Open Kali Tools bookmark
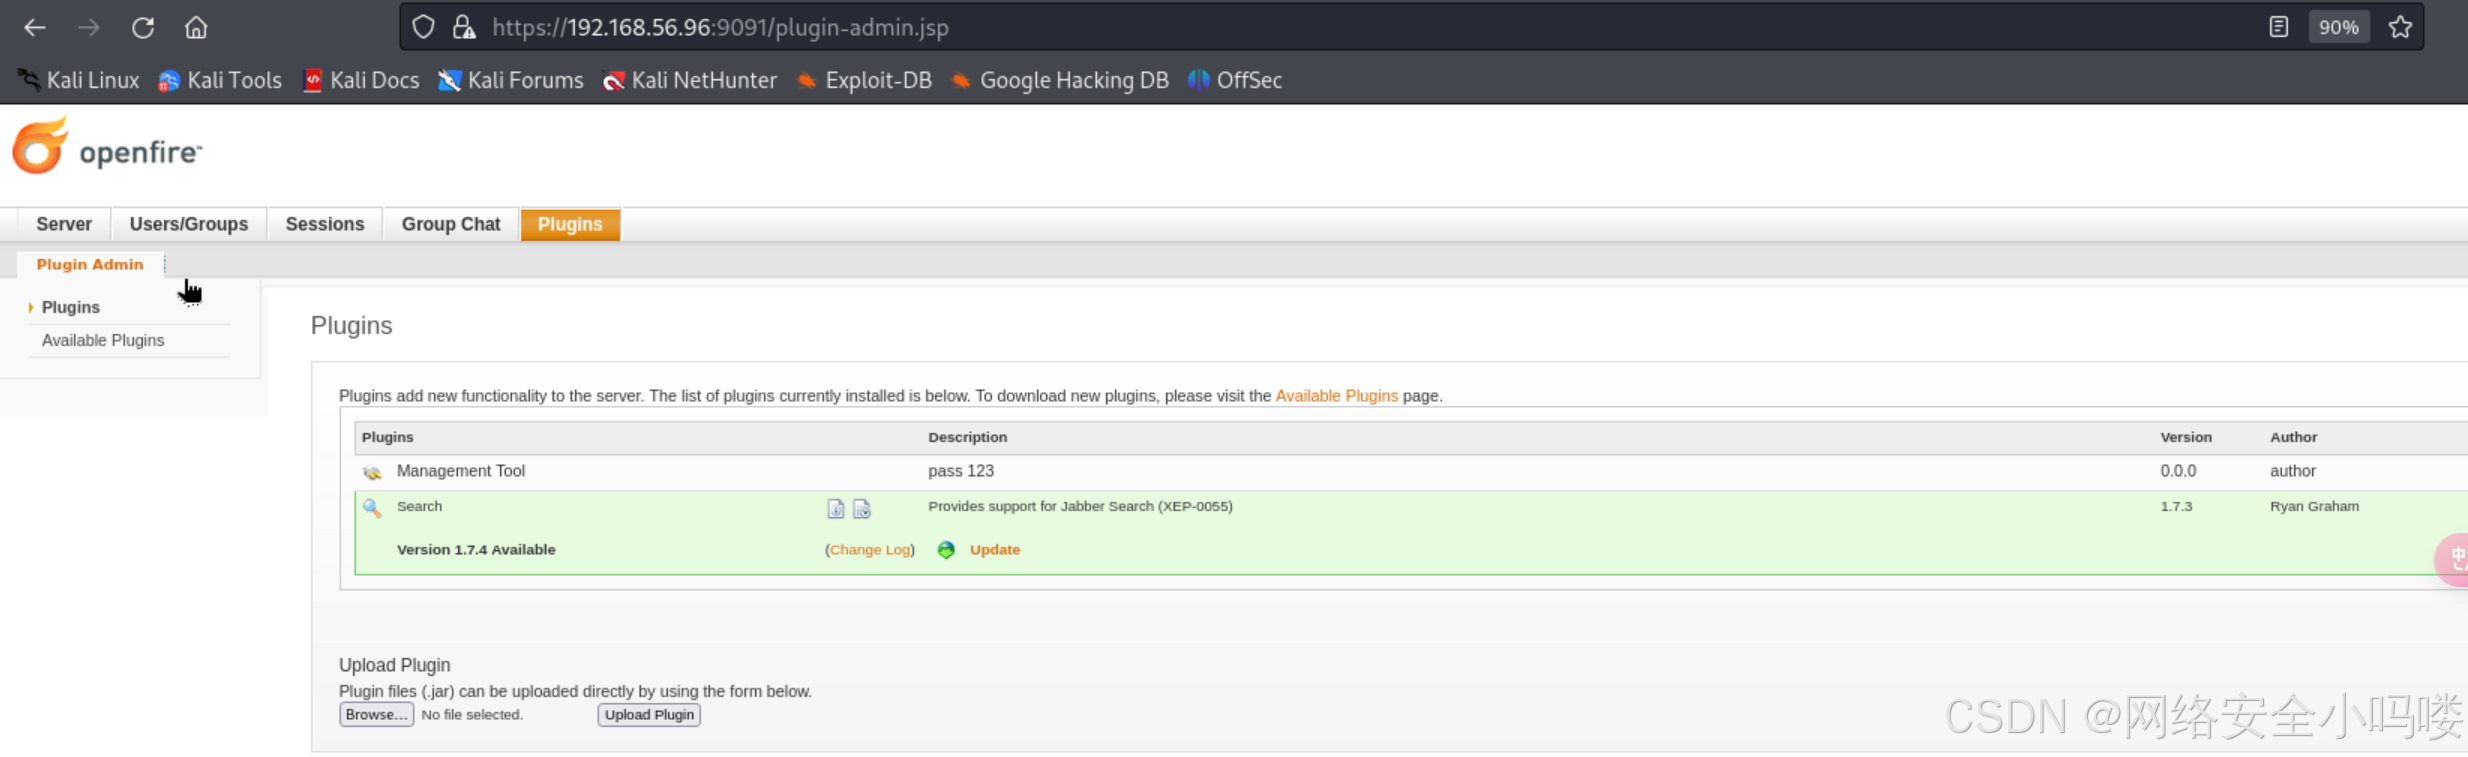Viewport: 2468px width, 757px height. 220,80
